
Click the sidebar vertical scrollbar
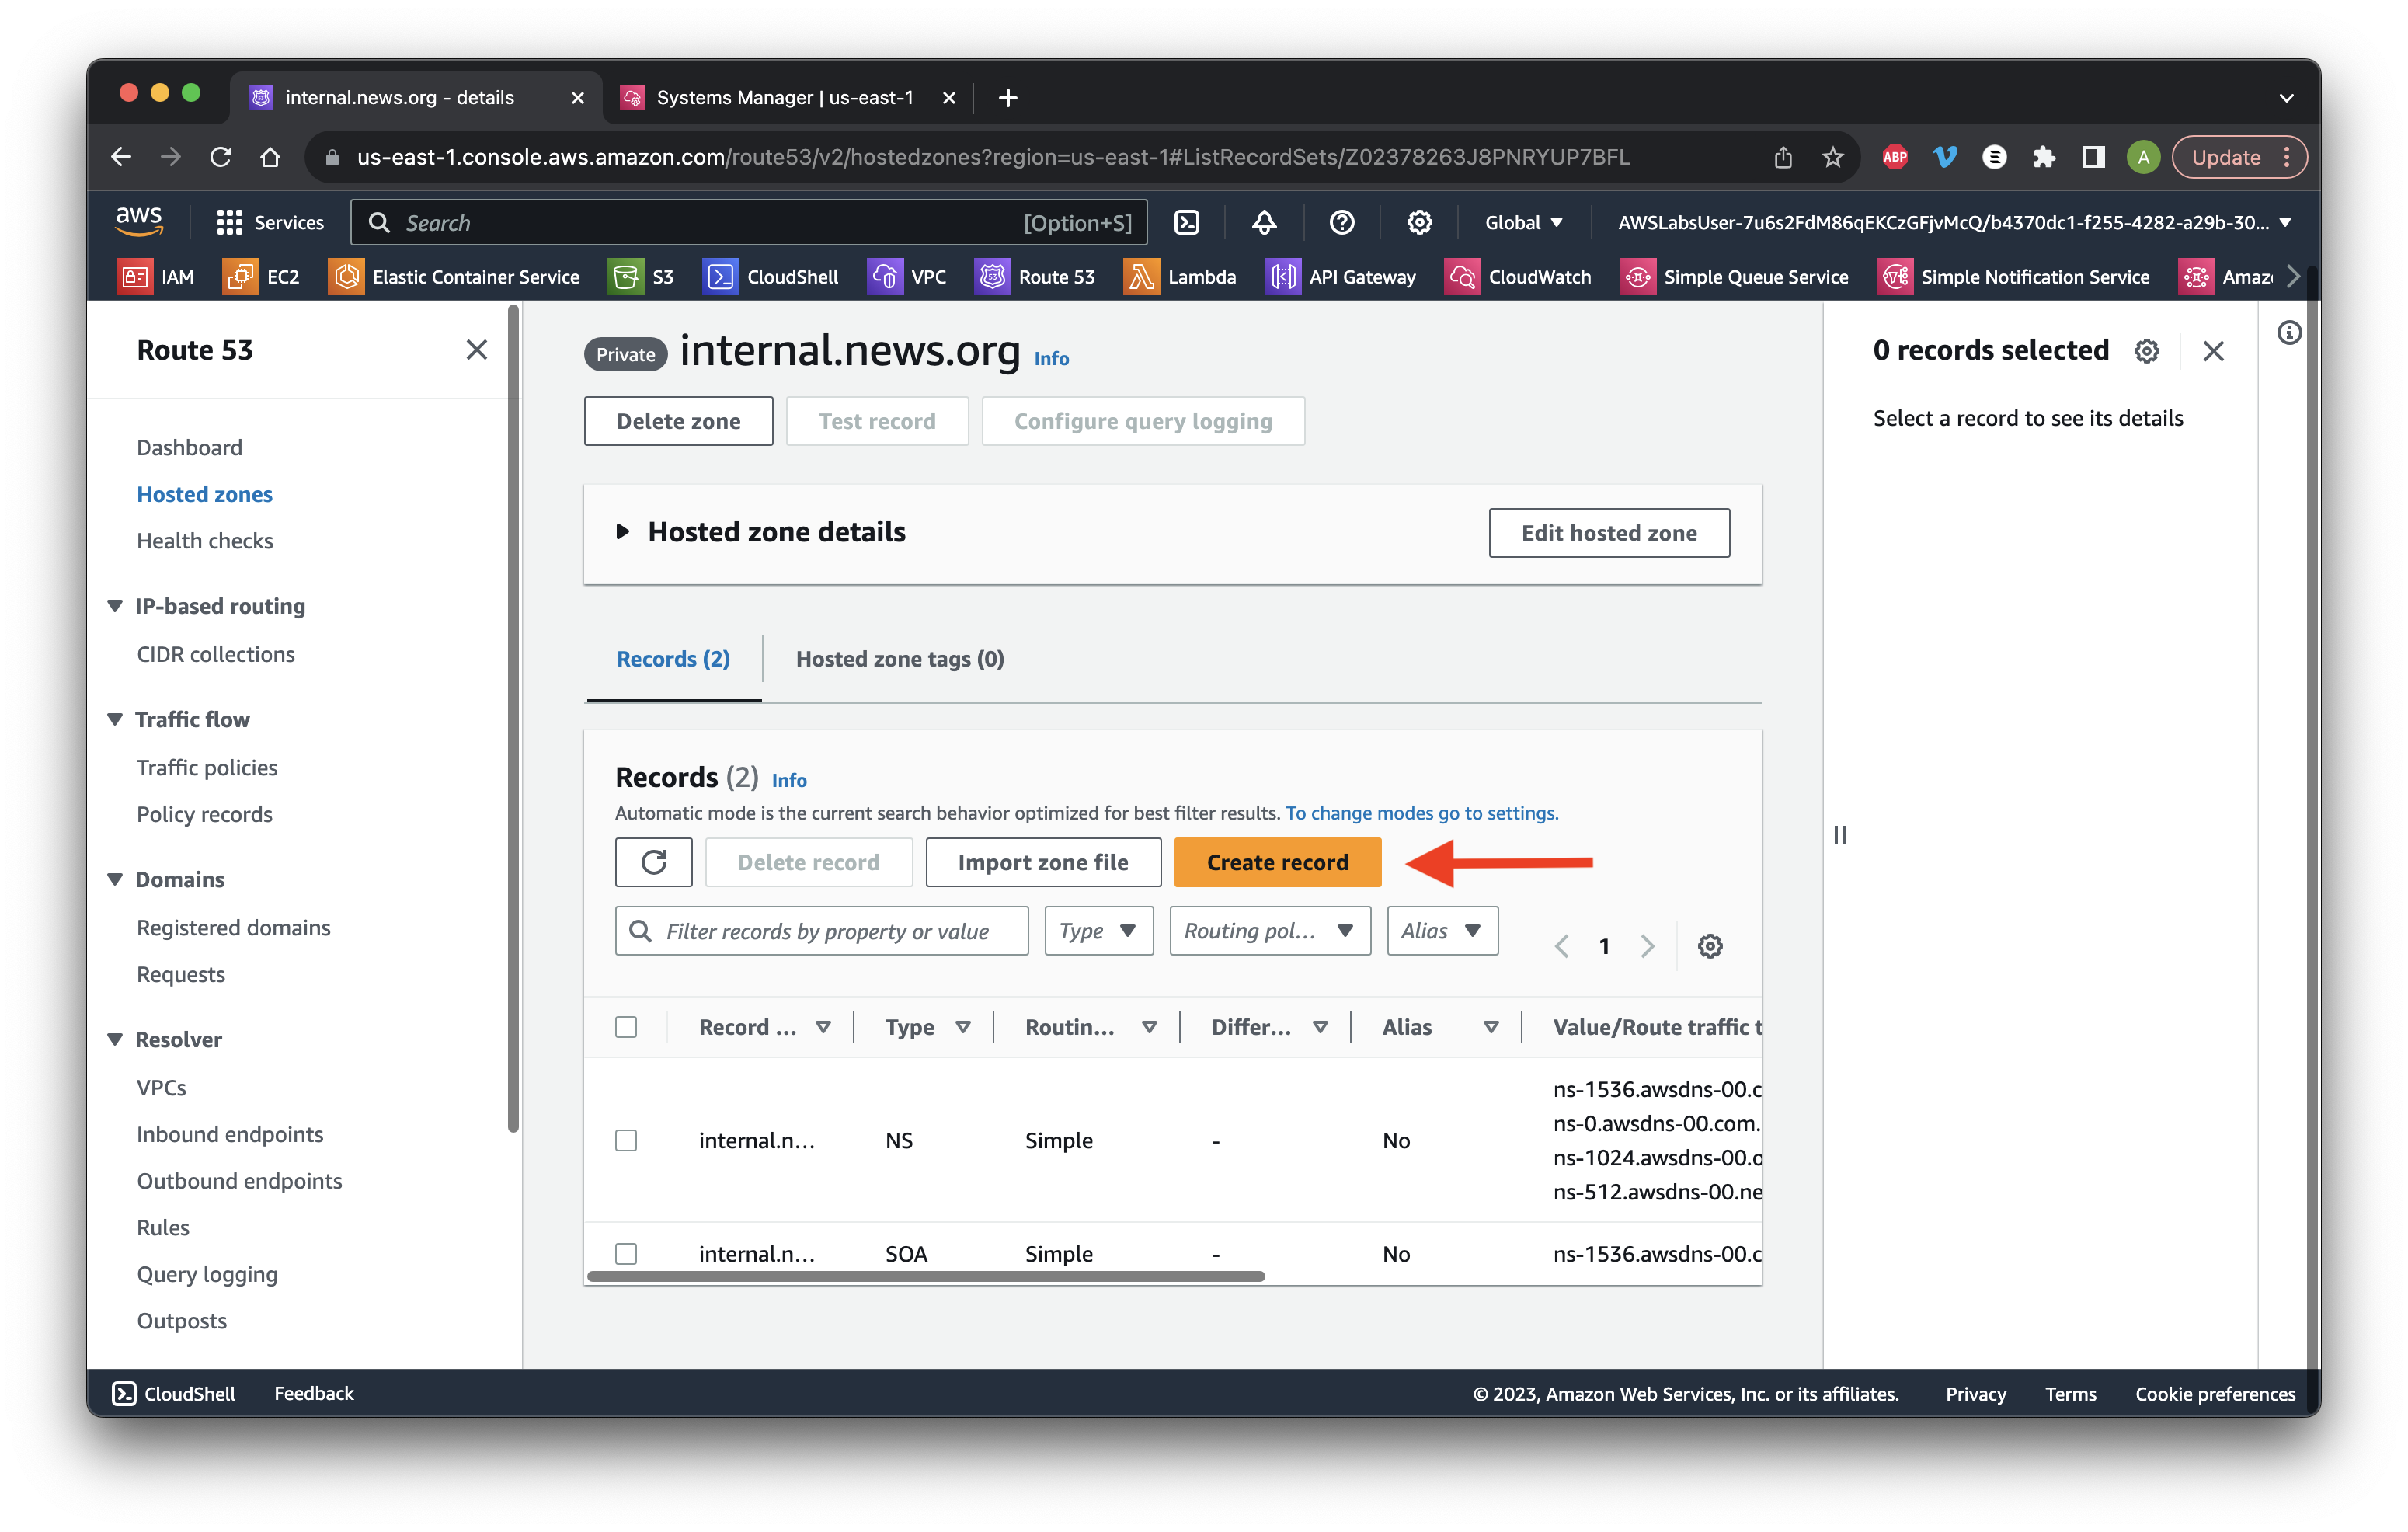point(513,720)
